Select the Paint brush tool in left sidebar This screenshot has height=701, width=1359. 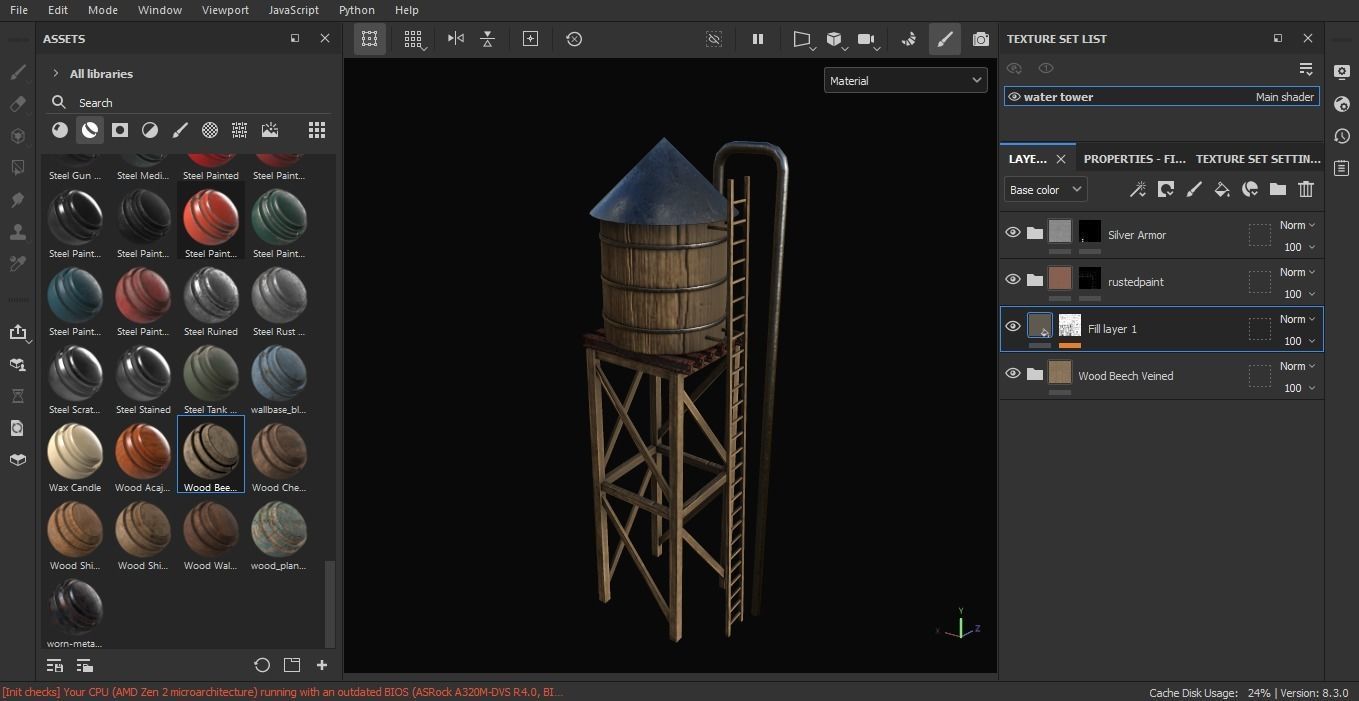click(x=17, y=72)
